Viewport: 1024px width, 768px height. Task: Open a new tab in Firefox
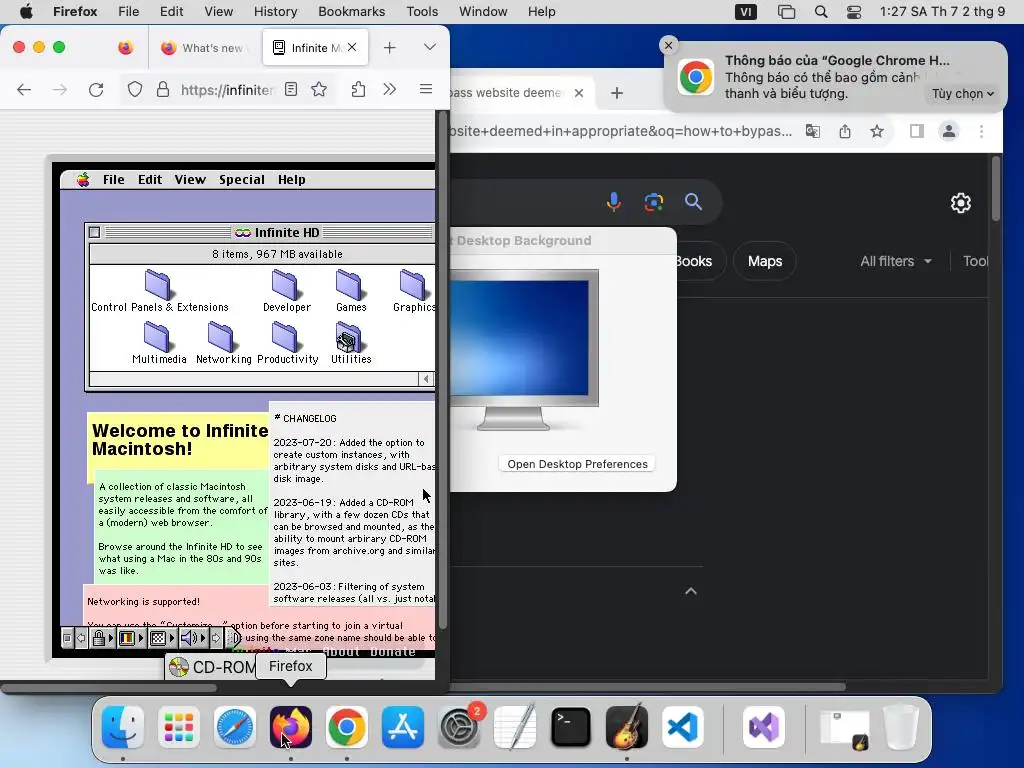[389, 48]
